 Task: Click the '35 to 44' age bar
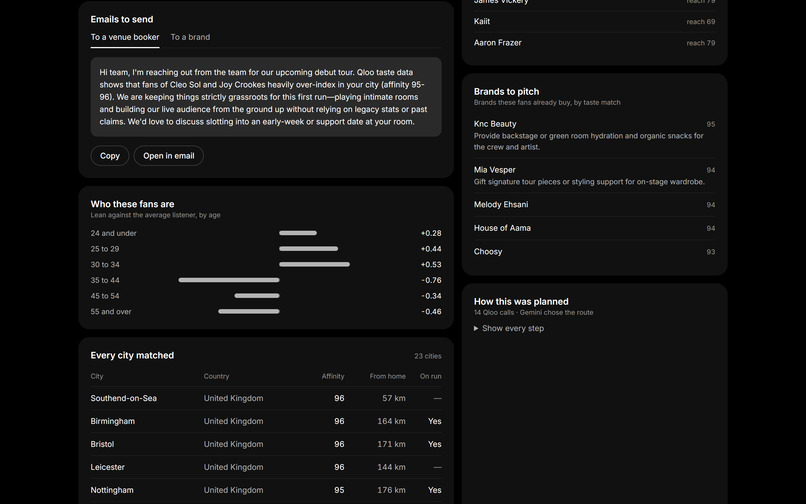tap(229, 280)
